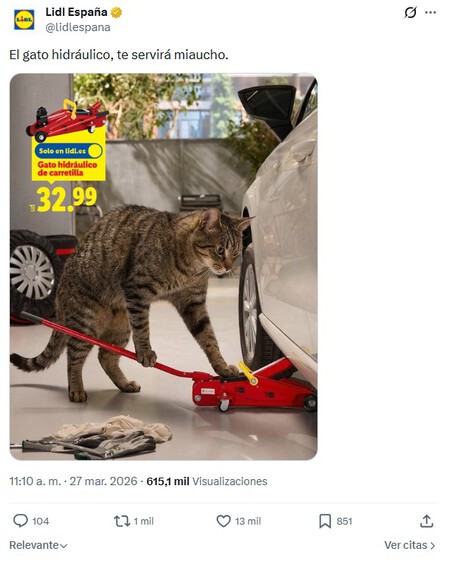The image size is (450, 561).
Task: Open the three-dot more options menu
Action: click(430, 13)
